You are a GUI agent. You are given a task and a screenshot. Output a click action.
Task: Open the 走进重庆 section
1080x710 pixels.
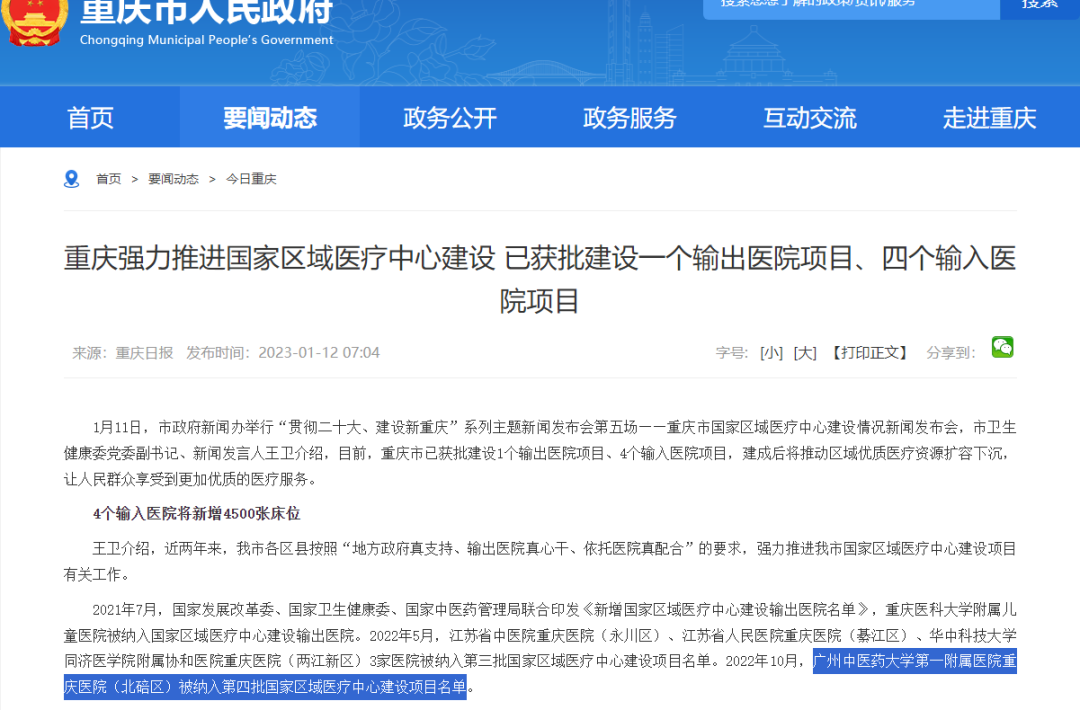coord(988,117)
